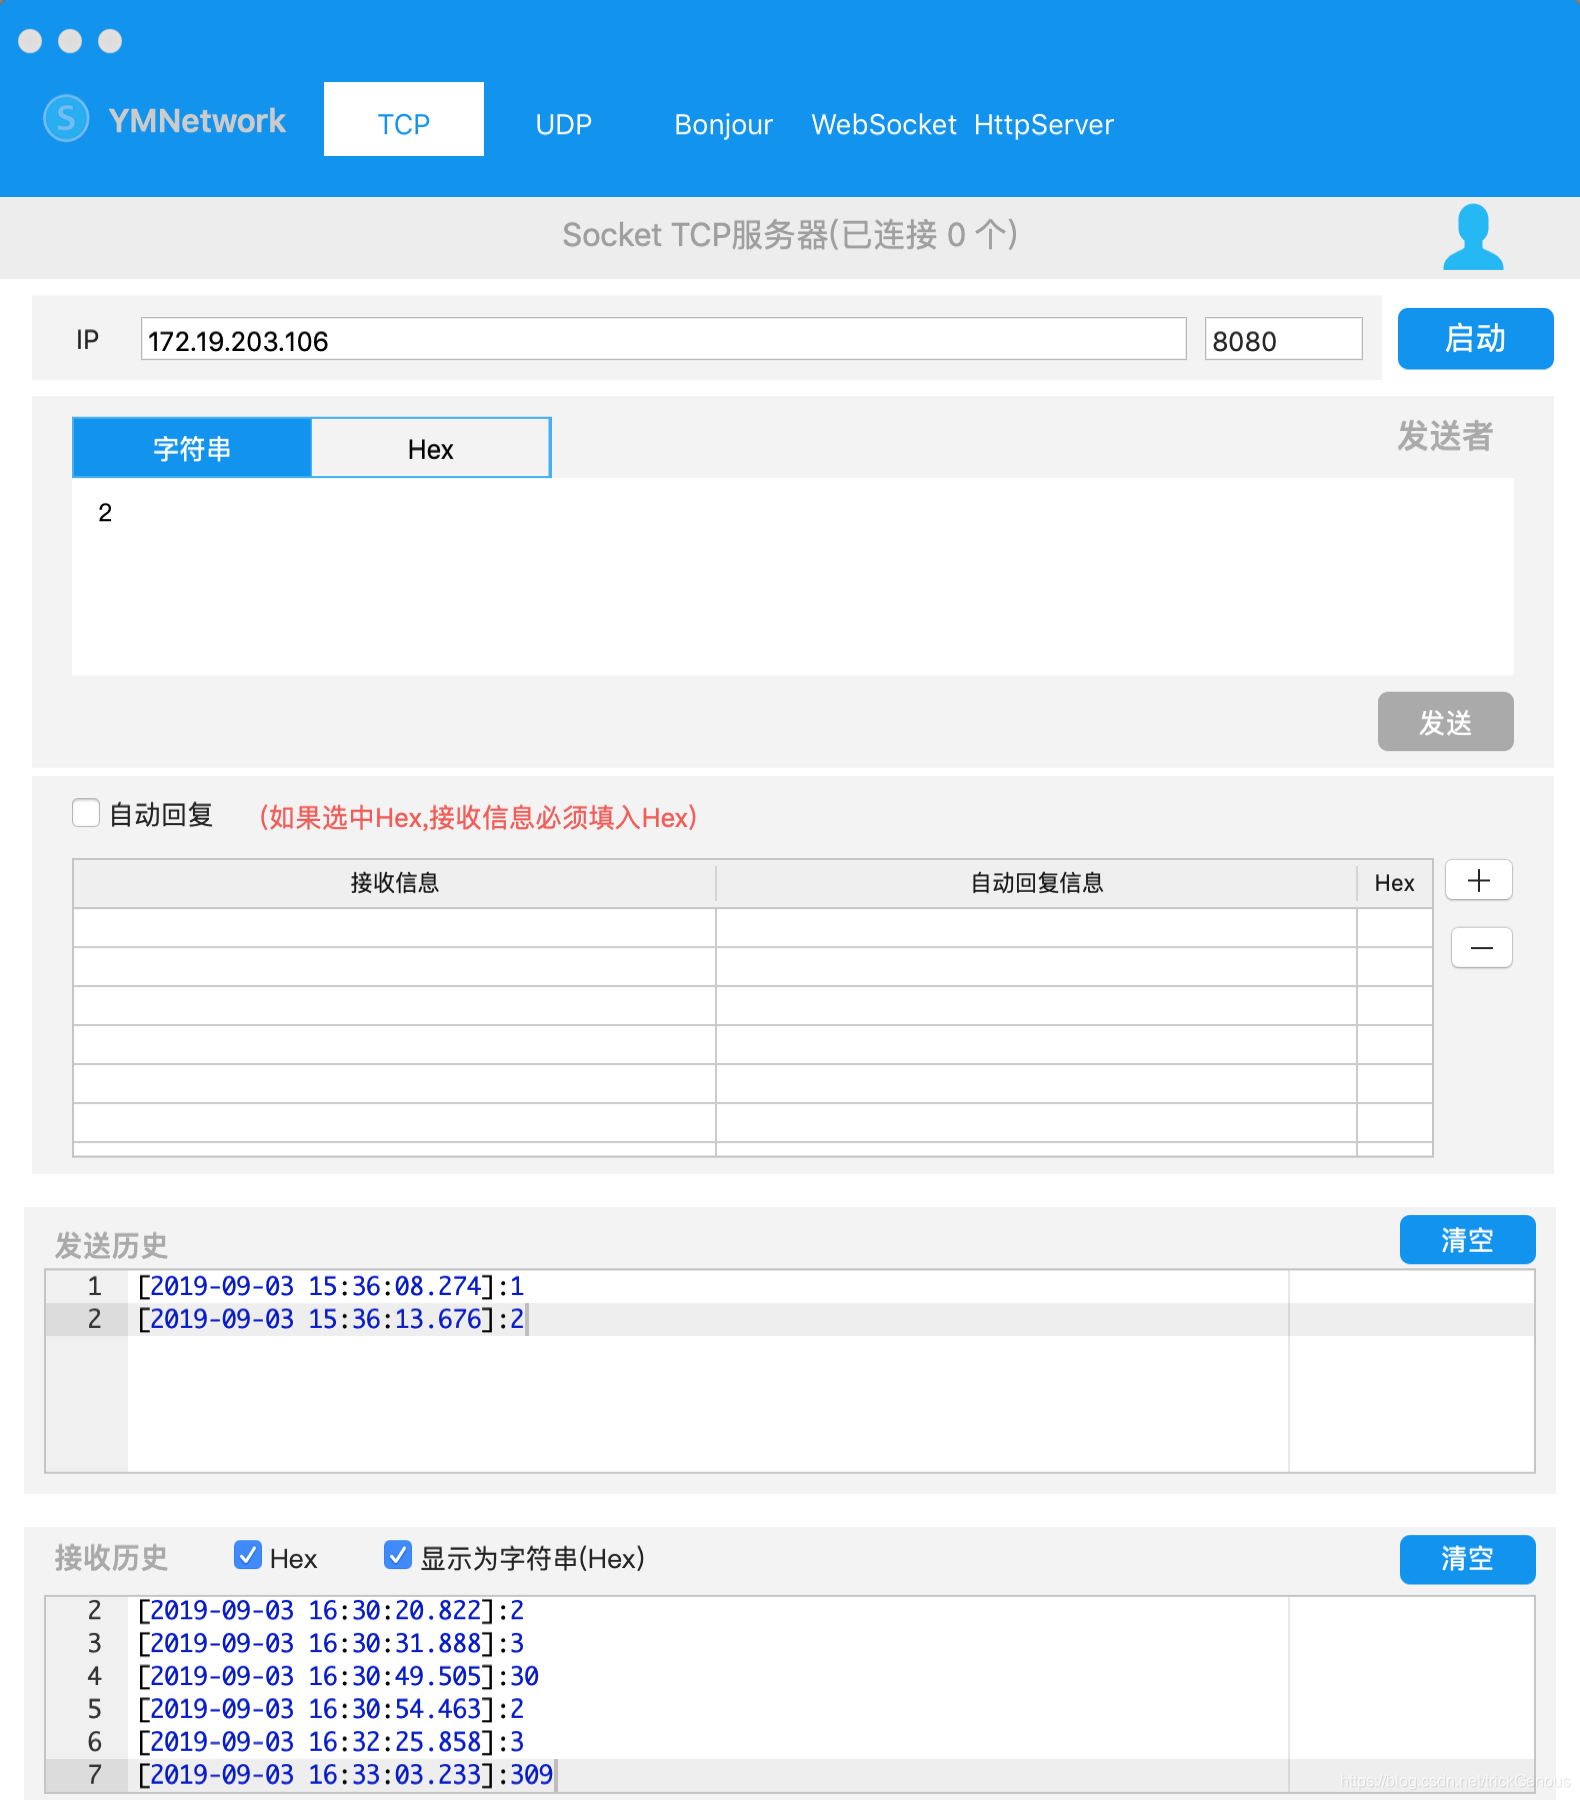Viewport: 1580px width, 1800px height.
Task: Click the Hex hint text in red
Action: click(478, 817)
